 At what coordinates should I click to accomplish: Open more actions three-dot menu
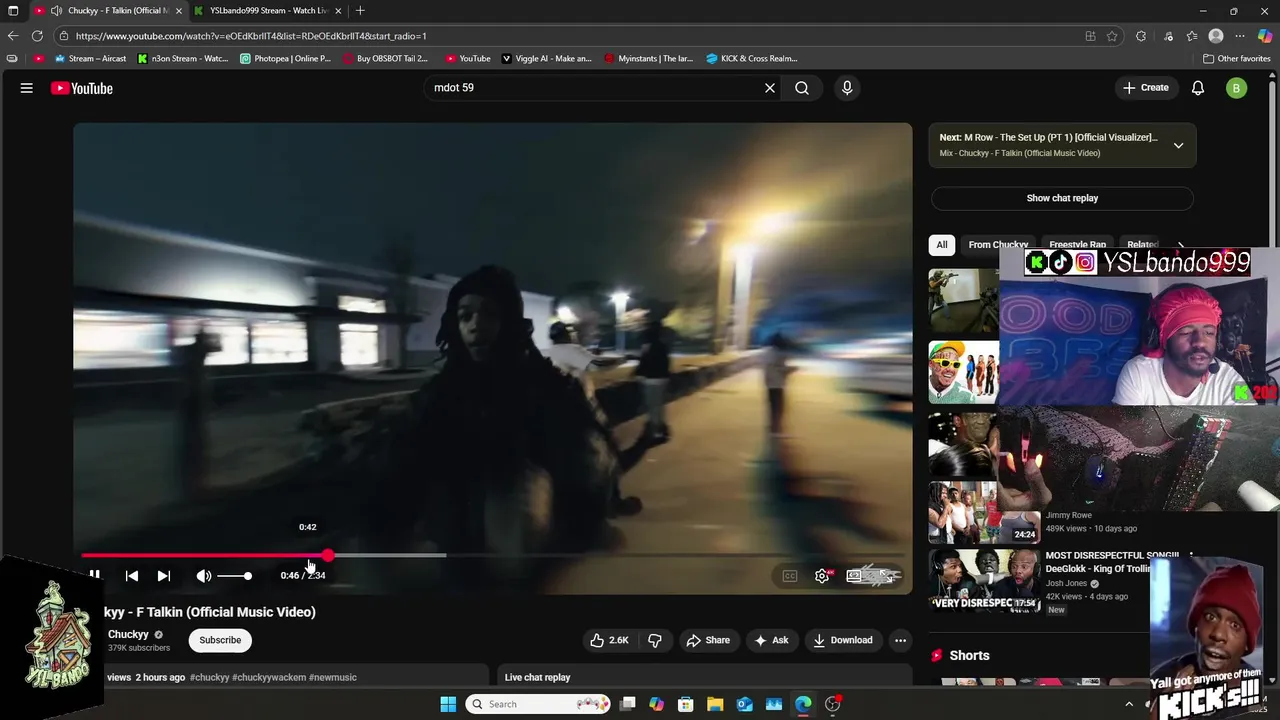click(900, 640)
